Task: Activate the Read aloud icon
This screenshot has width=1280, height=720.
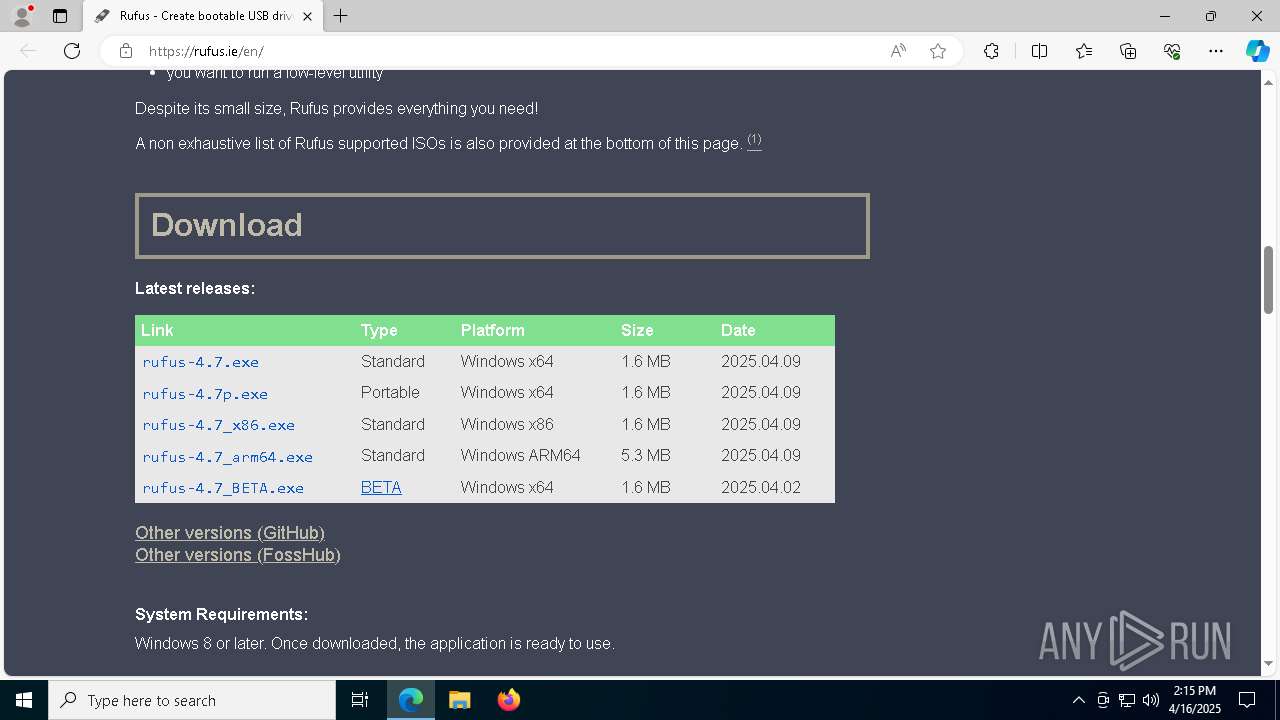Action: pyautogui.click(x=898, y=51)
